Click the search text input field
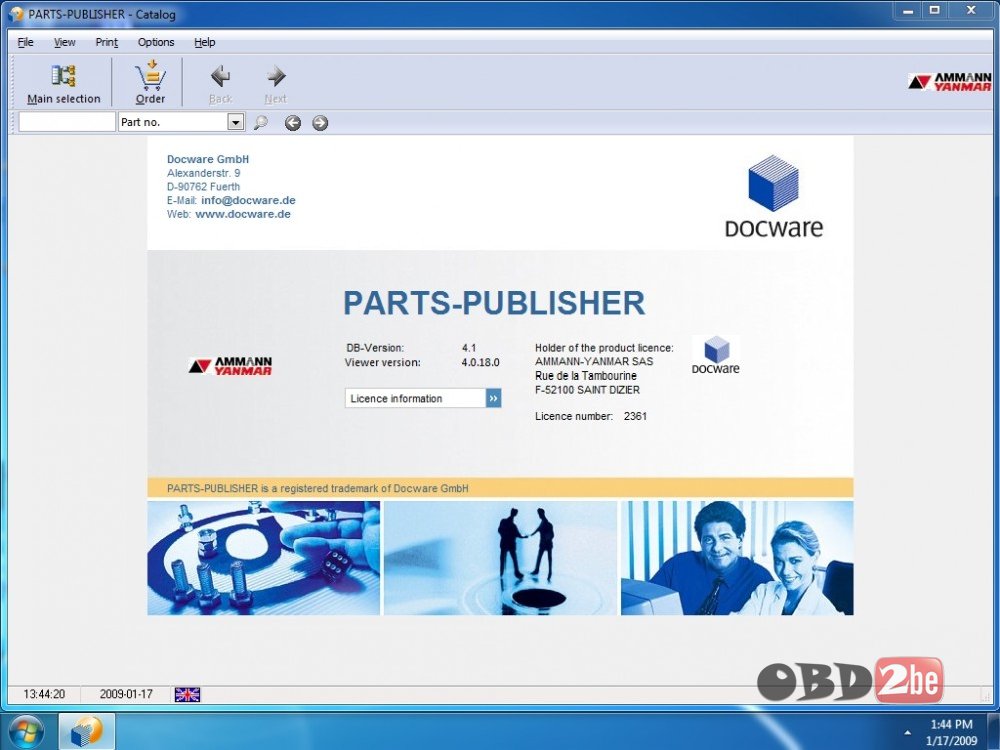Screen dimensions: 1000x750 (x=67, y=122)
